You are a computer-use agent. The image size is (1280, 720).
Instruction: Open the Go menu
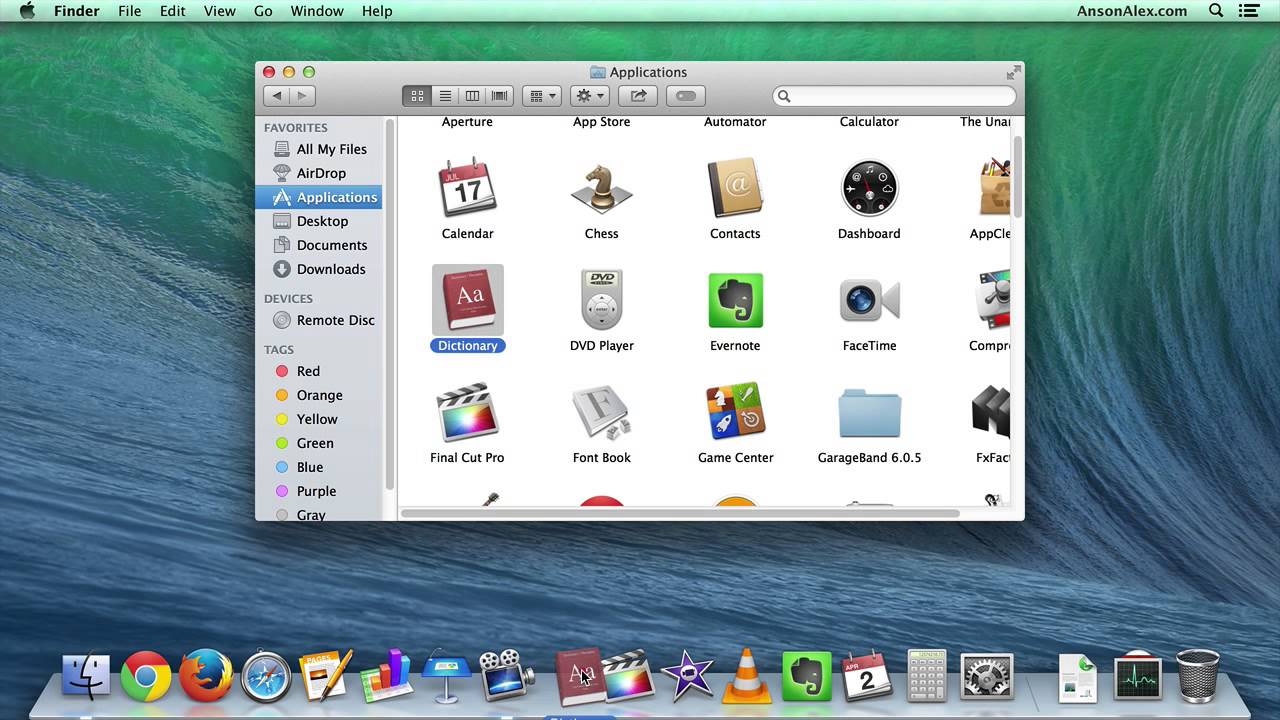point(262,11)
